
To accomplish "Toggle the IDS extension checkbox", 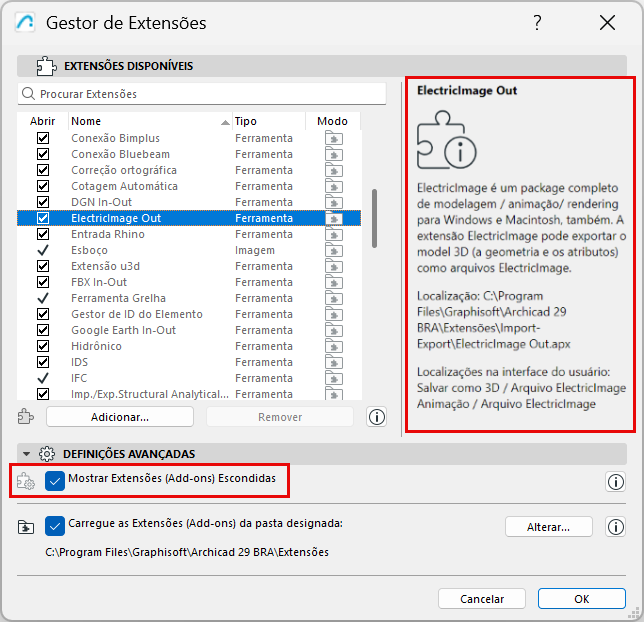I will (x=43, y=362).
